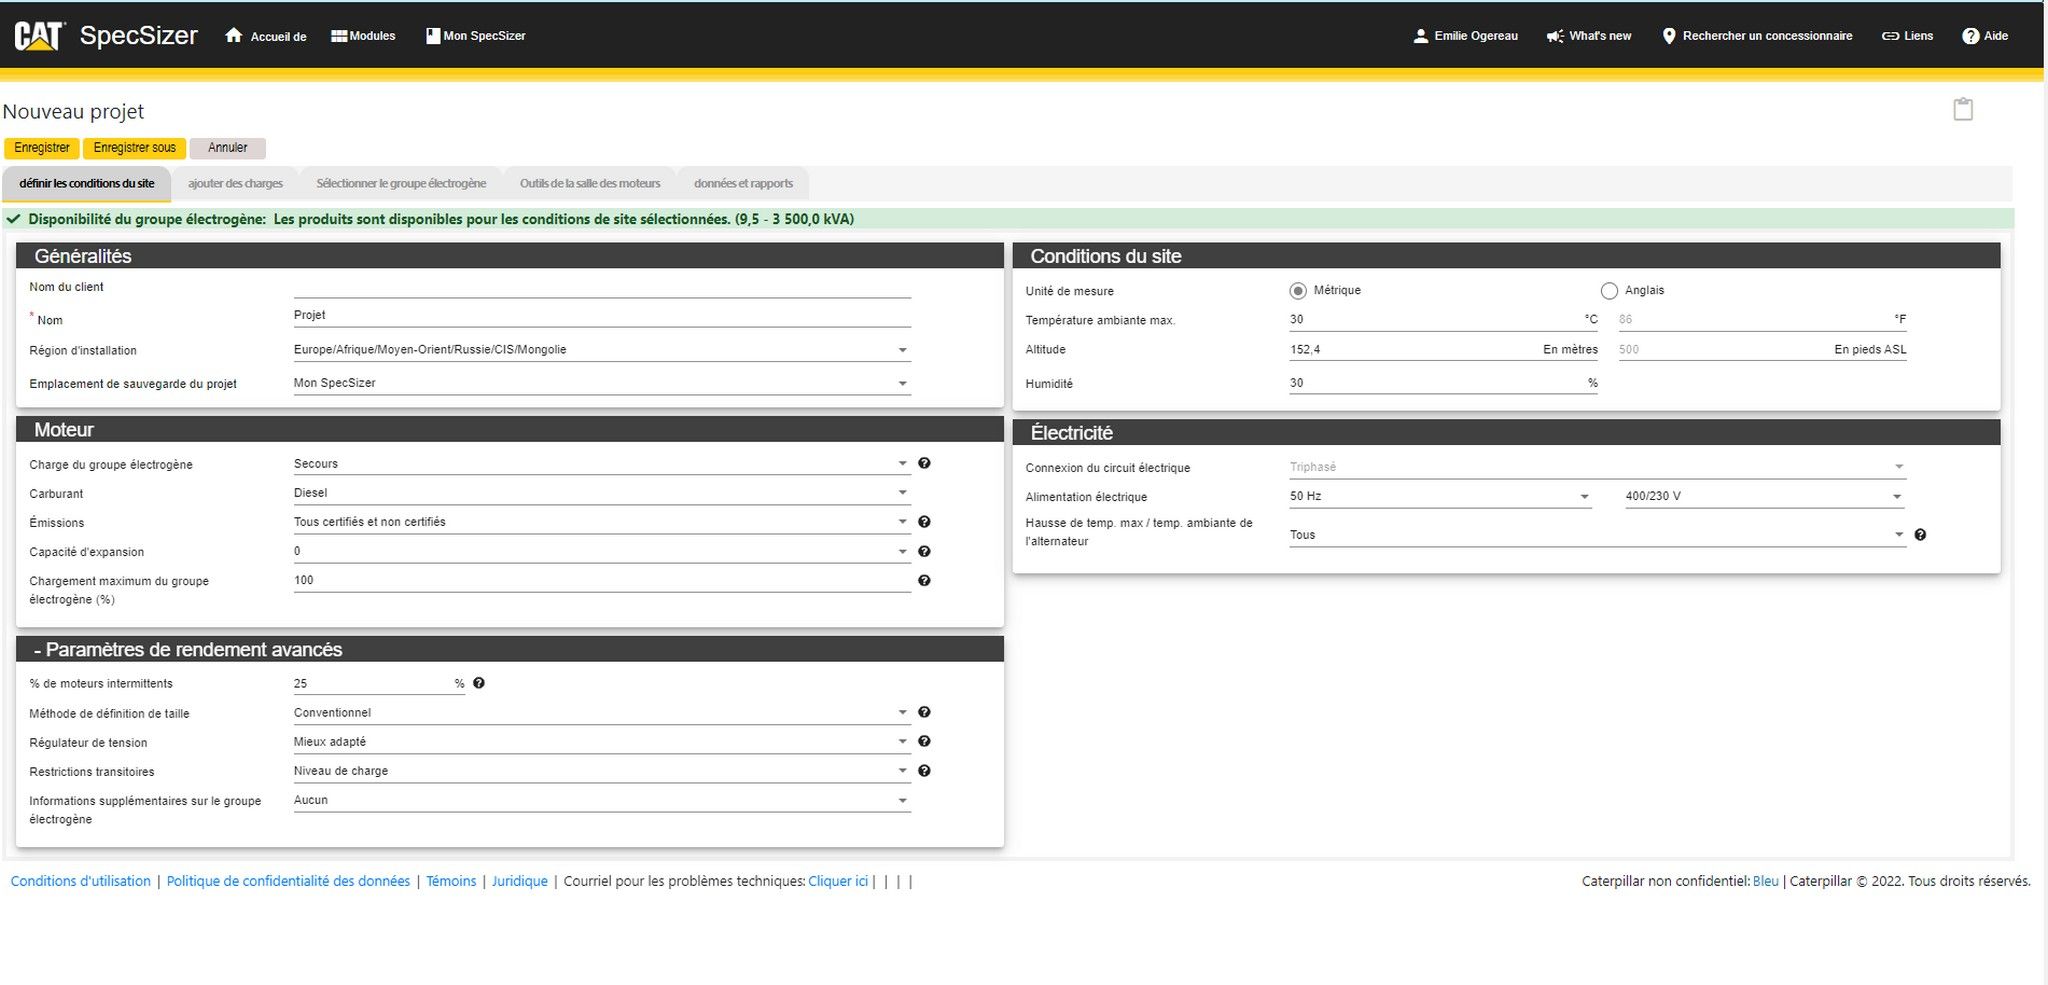Click the clipboard icon near project title
This screenshot has height=985, width=2048.
click(x=1963, y=109)
